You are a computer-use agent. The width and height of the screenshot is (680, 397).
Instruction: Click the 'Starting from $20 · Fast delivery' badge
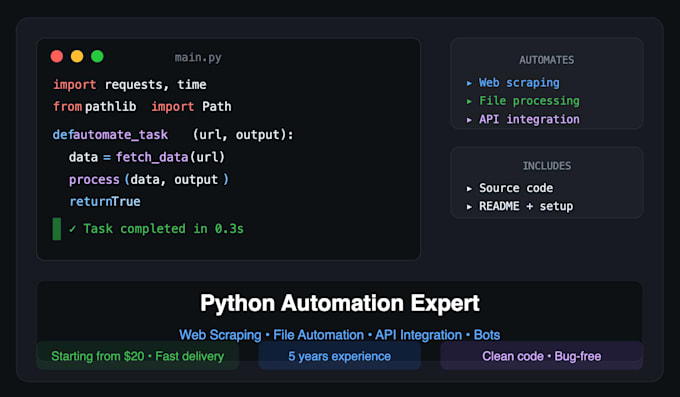(x=137, y=356)
